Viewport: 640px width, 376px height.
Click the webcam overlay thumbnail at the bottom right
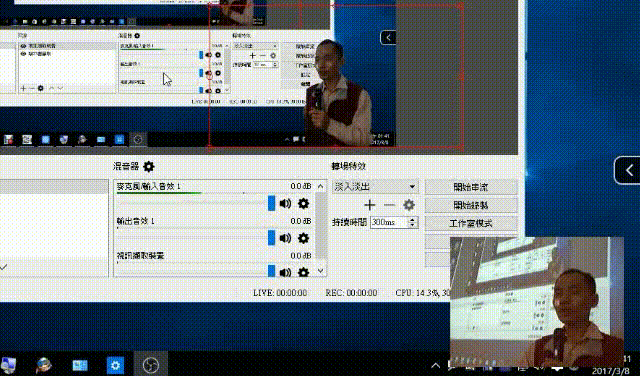[537, 301]
